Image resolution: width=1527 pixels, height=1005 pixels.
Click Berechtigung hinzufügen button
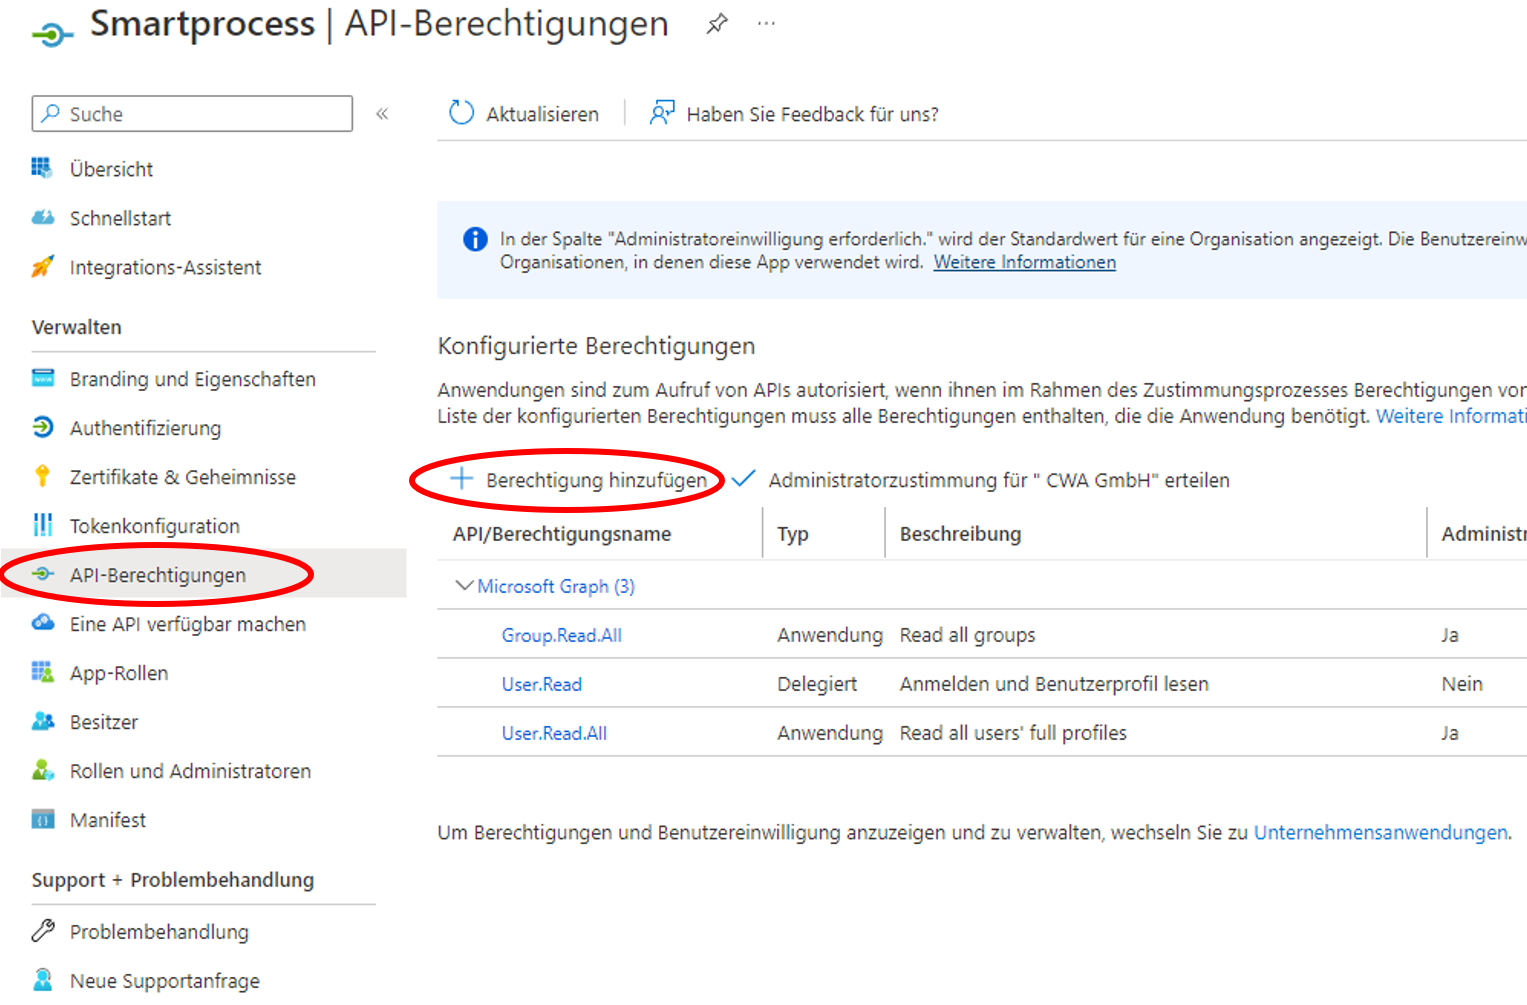pyautogui.click(x=580, y=480)
